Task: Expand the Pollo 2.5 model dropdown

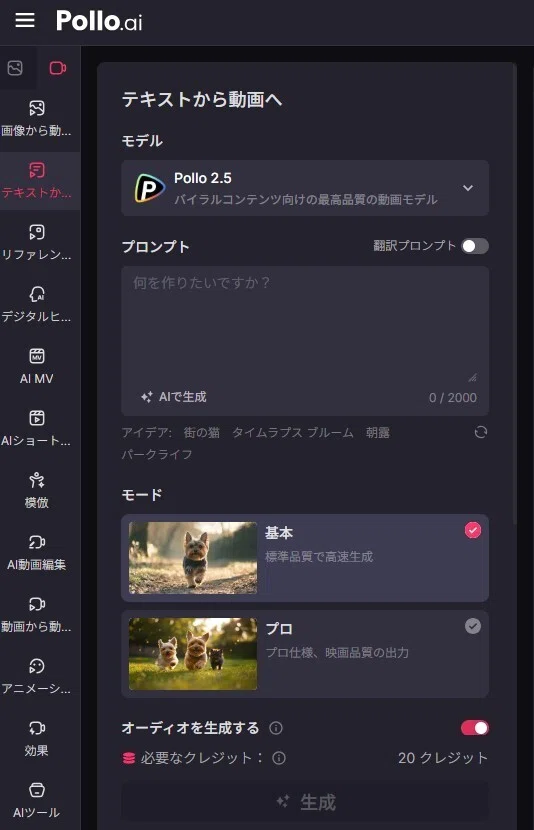Action: [305, 188]
